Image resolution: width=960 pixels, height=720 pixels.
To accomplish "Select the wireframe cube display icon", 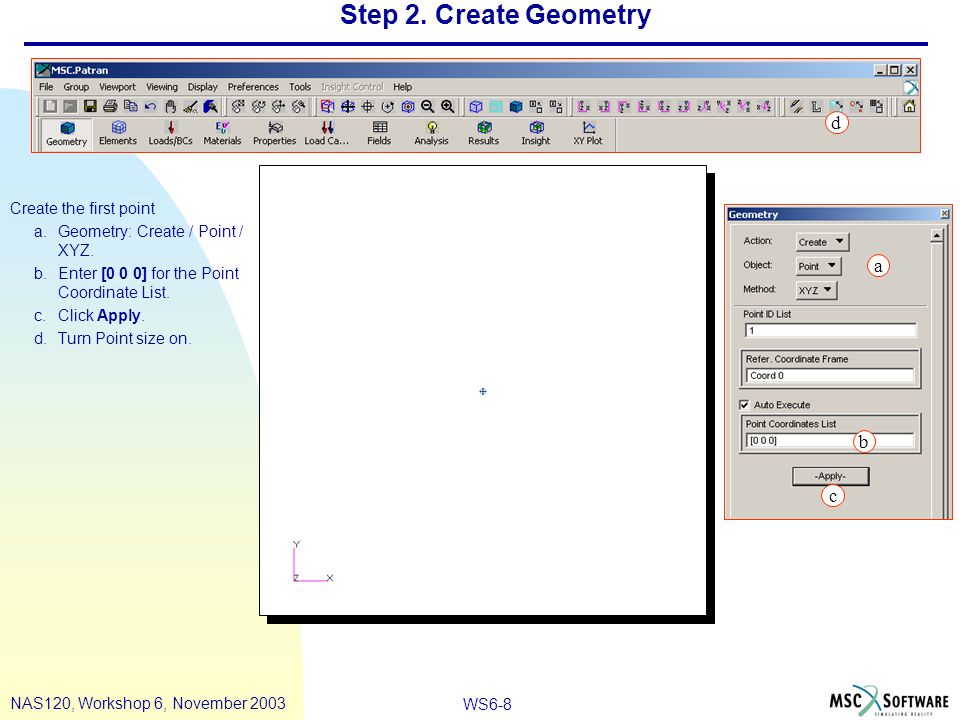I will 476,107.
